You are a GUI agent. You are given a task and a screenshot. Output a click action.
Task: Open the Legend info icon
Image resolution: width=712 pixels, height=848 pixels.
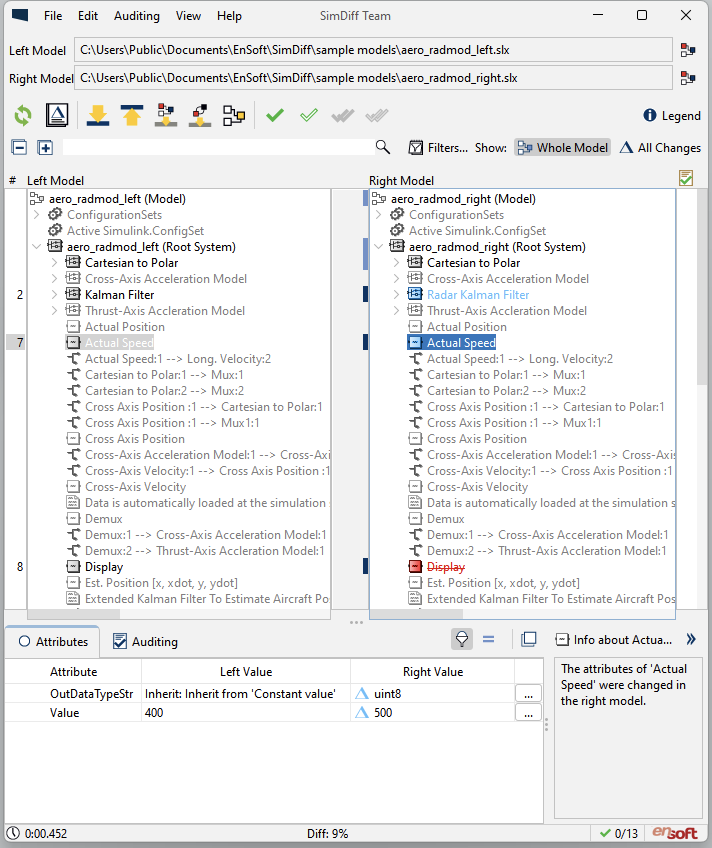tap(649, 115)
